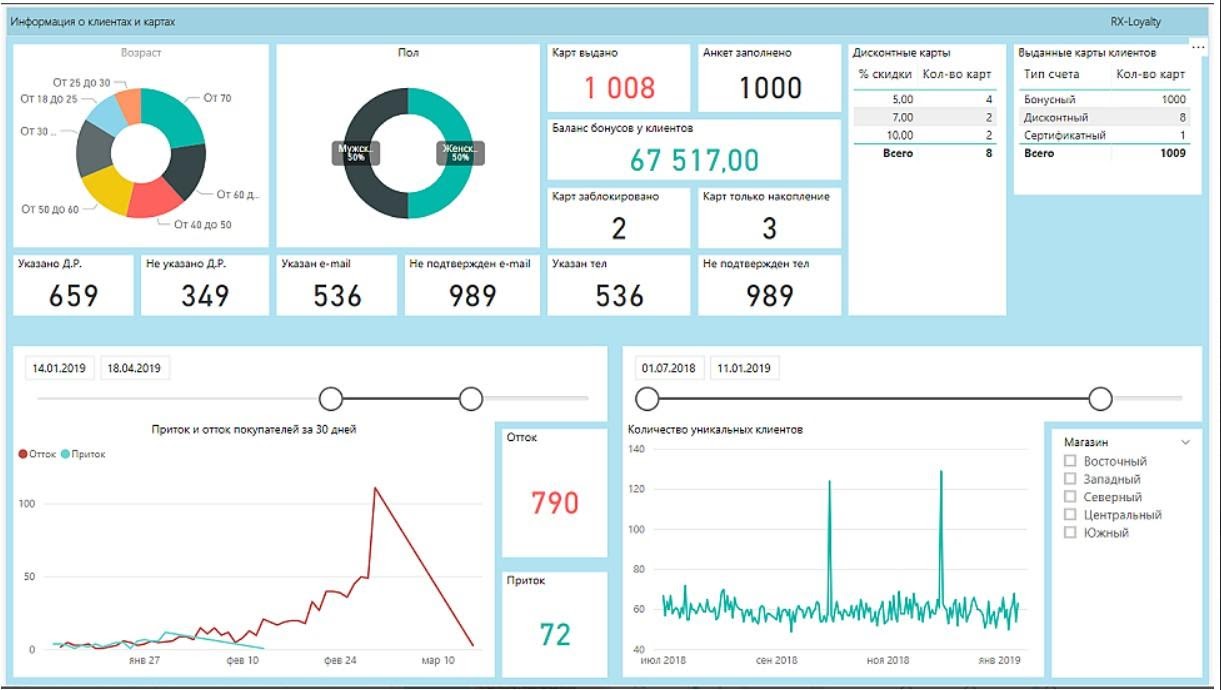
Task: Click the Указано Д.Р. value 659
Action: click(73, 296)
